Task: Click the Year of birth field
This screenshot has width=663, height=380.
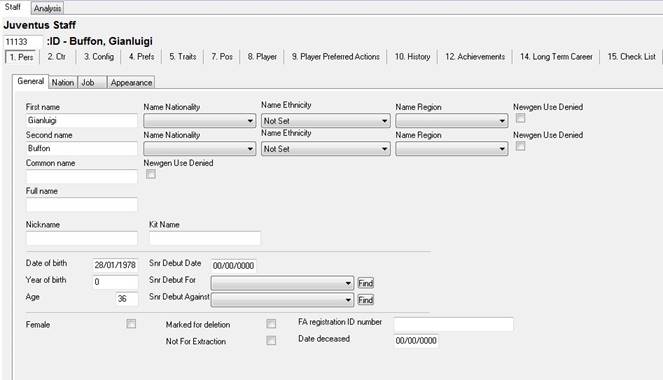Action: coord(115,282)
